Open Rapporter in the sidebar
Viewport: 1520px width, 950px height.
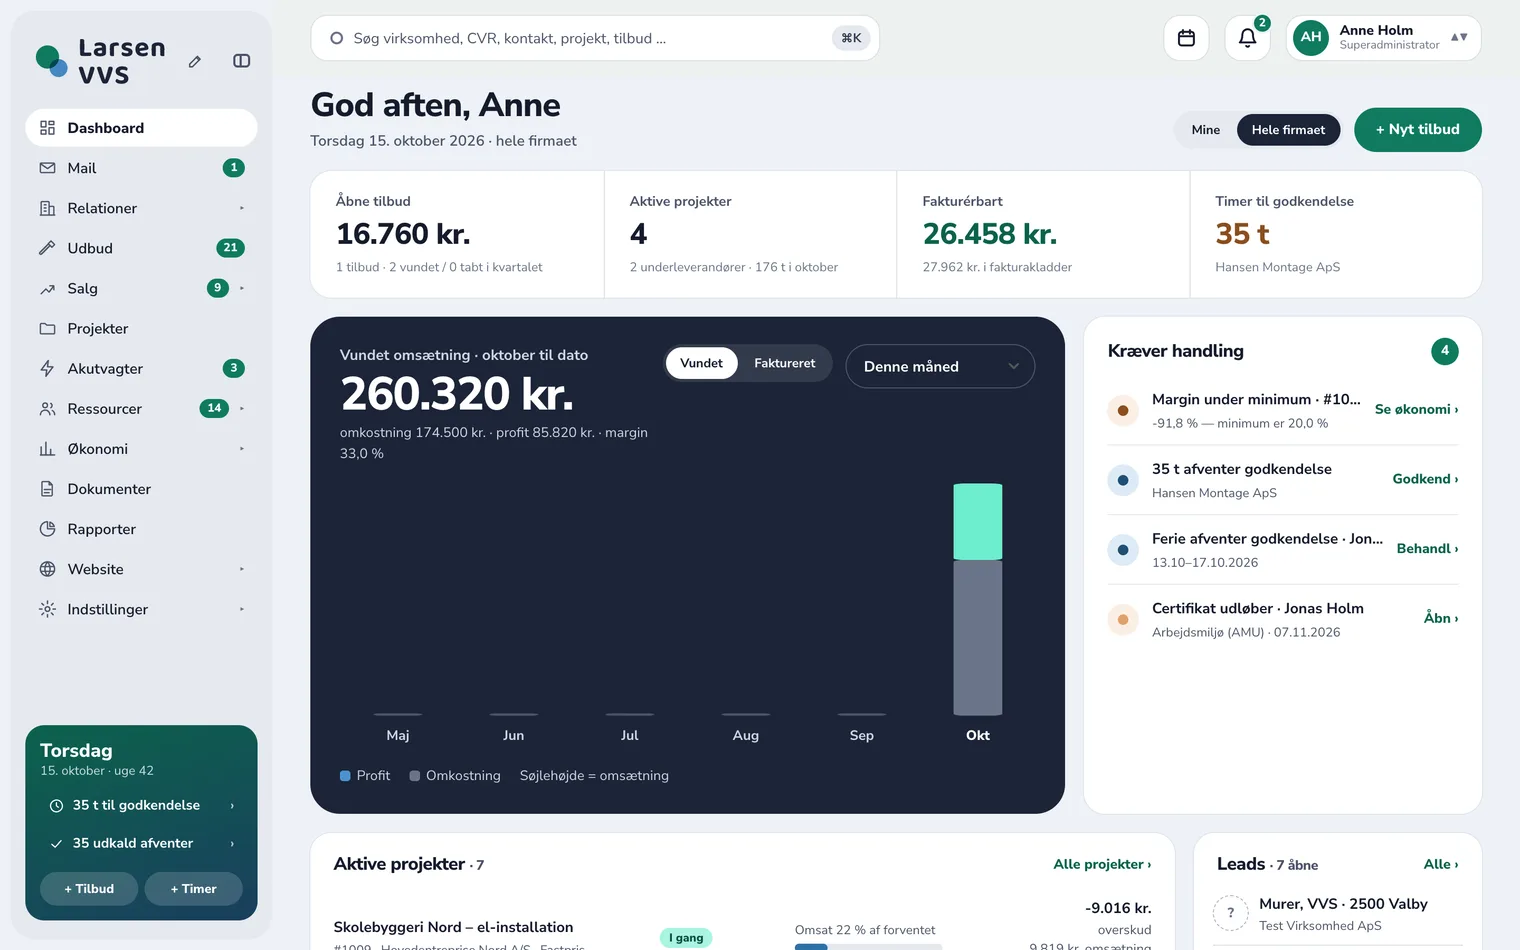point(141,529)
